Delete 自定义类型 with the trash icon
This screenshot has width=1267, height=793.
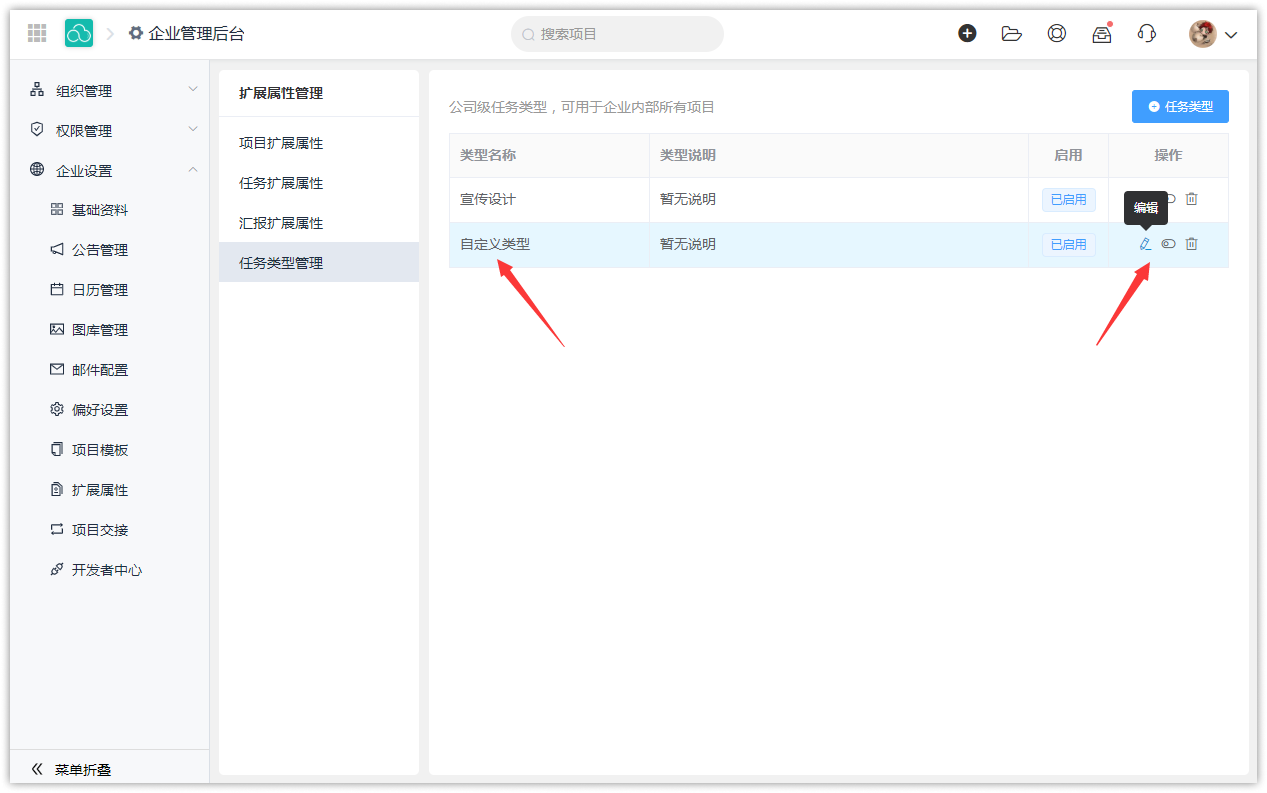coord(1191,244)
